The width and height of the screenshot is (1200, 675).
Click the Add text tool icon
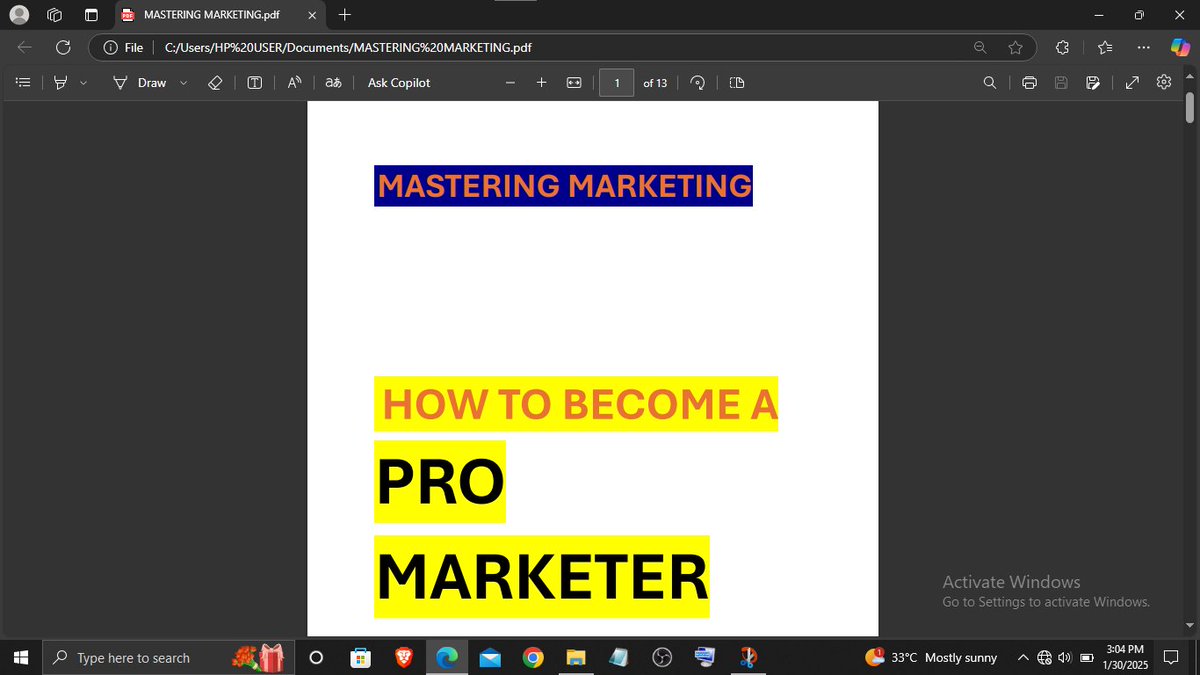coord(254,83)
